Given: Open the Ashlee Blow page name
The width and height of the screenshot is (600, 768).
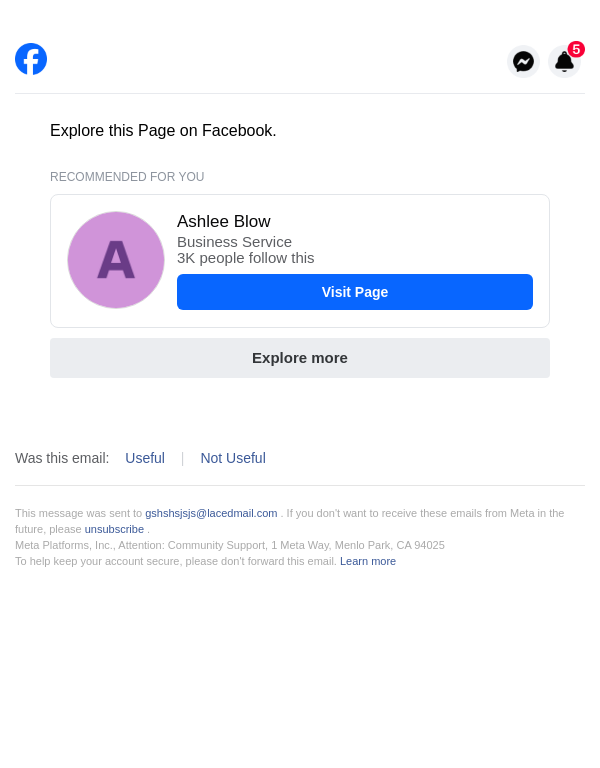Looking at the screenshot, I should click(x=224, y=222).
